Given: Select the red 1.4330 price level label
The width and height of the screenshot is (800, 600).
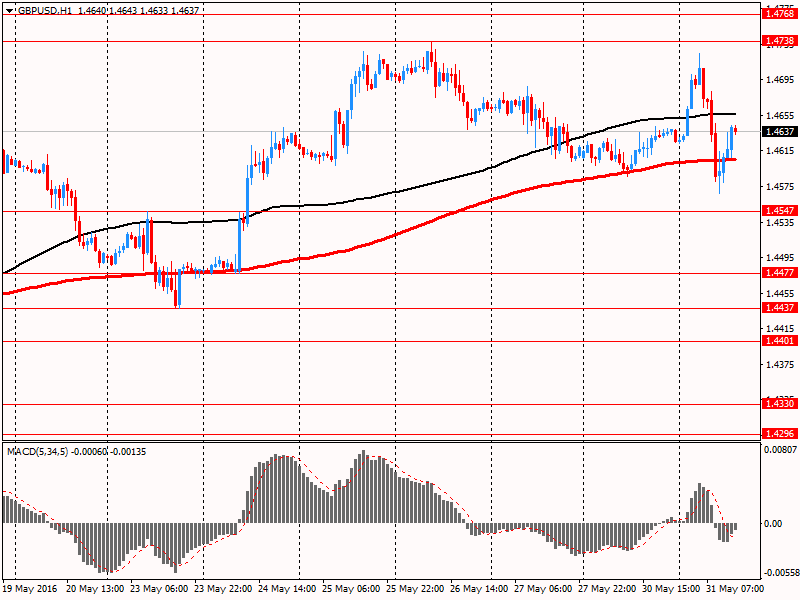Looking at the screenshot, I should tap(779, 404).
